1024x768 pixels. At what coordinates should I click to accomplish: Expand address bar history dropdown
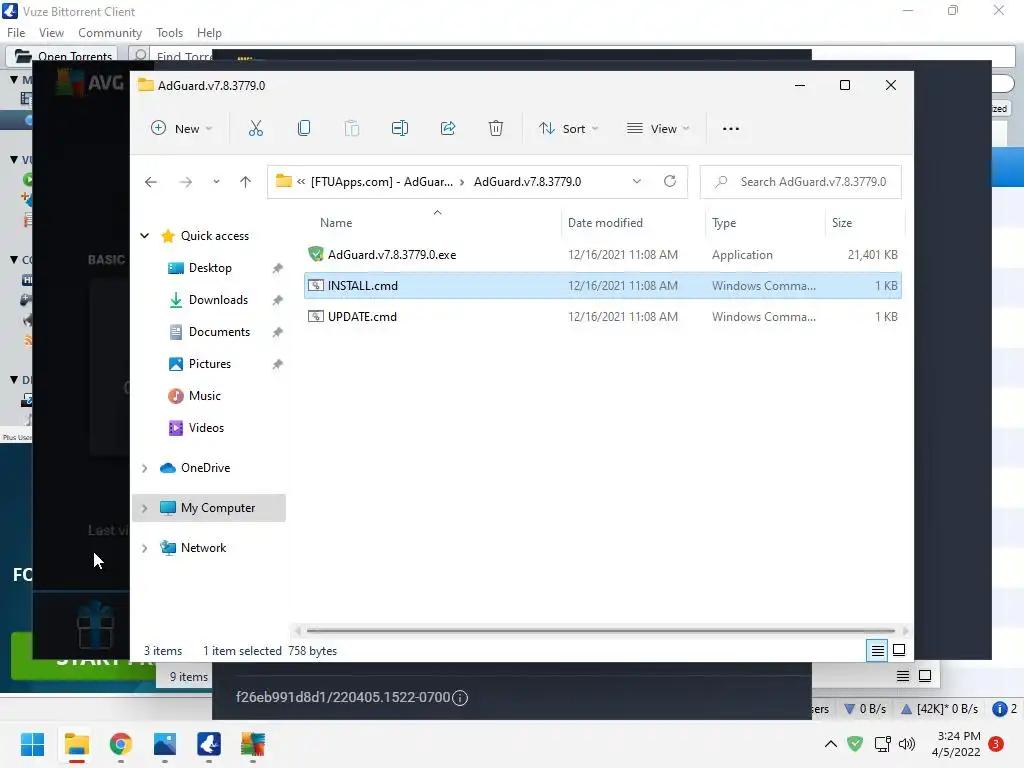pyautogui.click(x=637, y=182)
